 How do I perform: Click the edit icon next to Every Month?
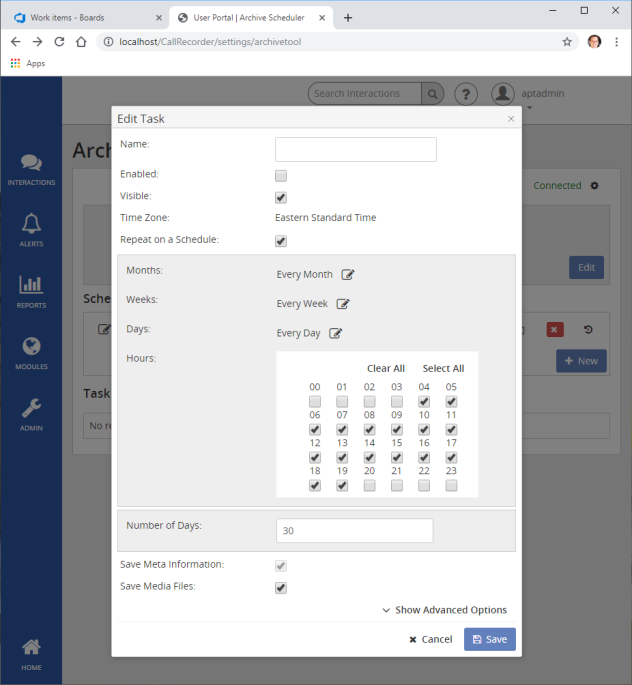[348, 275]
